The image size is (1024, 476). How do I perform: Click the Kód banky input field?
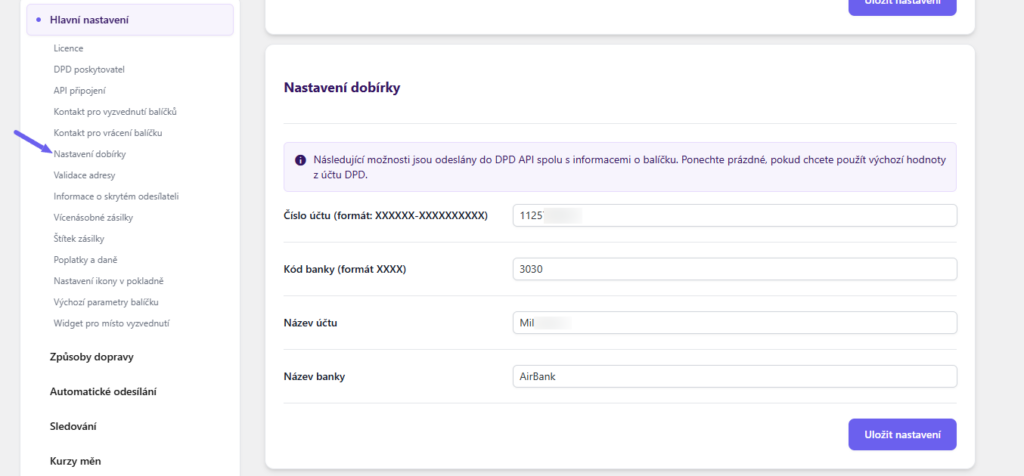tap(733, 270)
